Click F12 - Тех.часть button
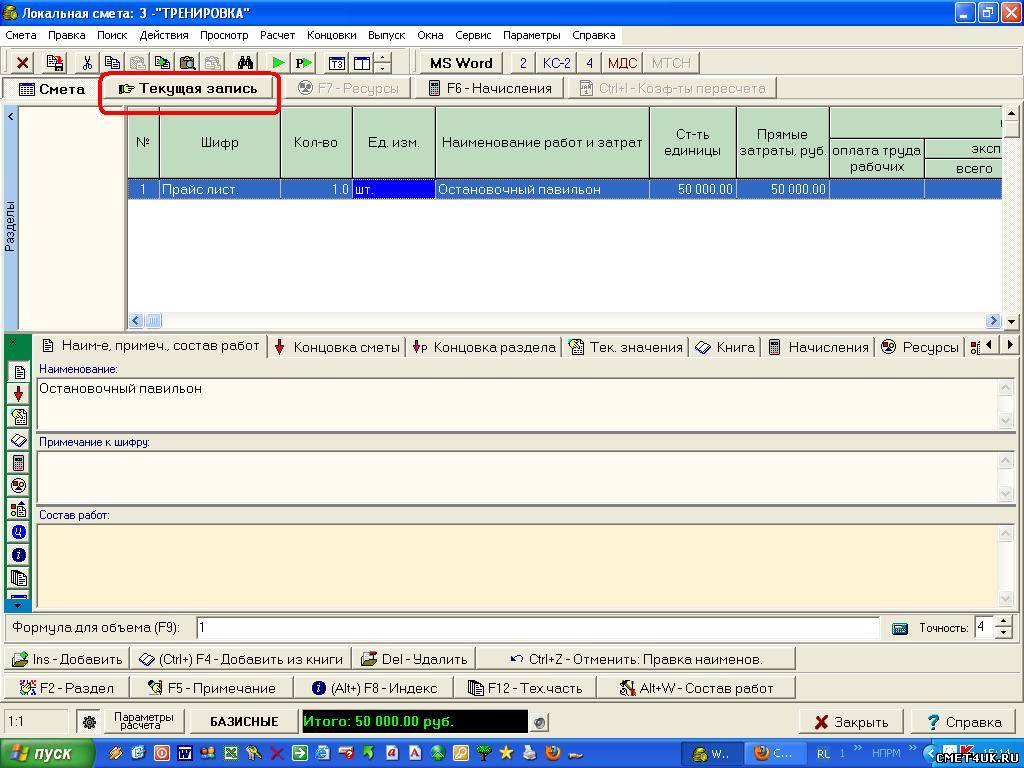 click(524, 688)
